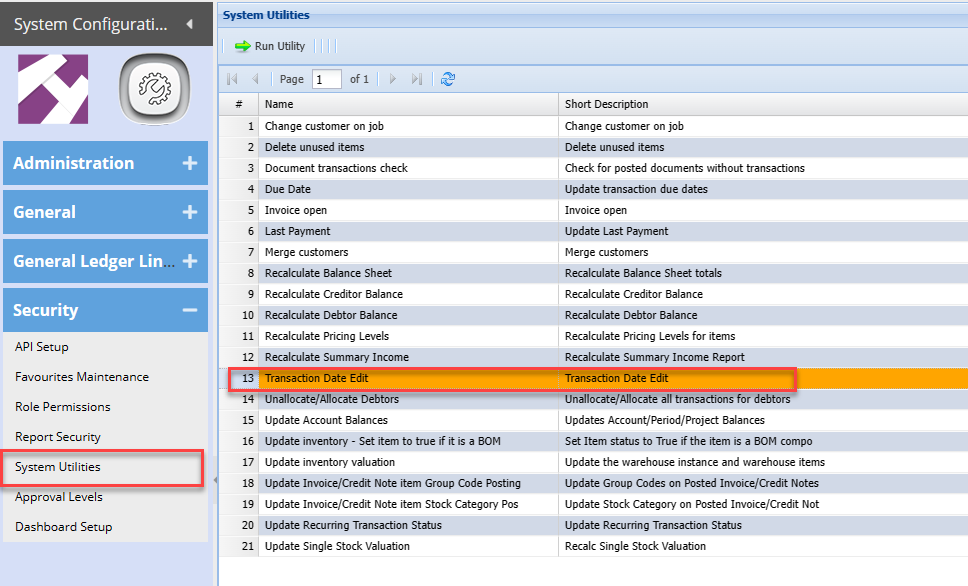Image resolution: width=968 pixels, height=586 pixels.
Task: Go to previous page arrow
Action: tap(256, 79)
